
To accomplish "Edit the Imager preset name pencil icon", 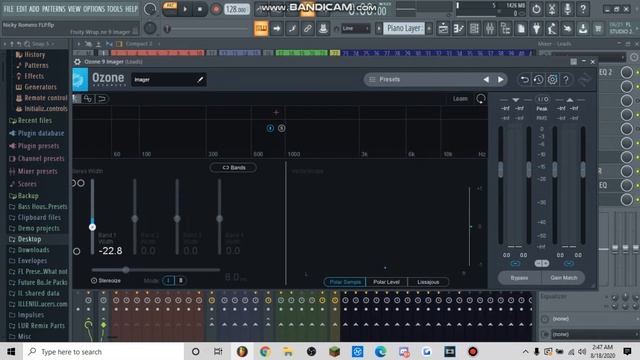I will coord(200,80).
